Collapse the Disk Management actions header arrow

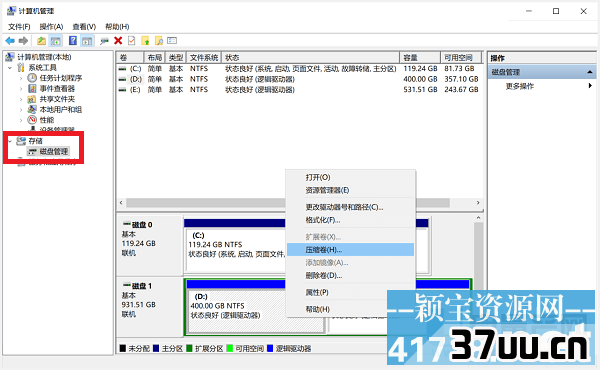coord(590,72)
